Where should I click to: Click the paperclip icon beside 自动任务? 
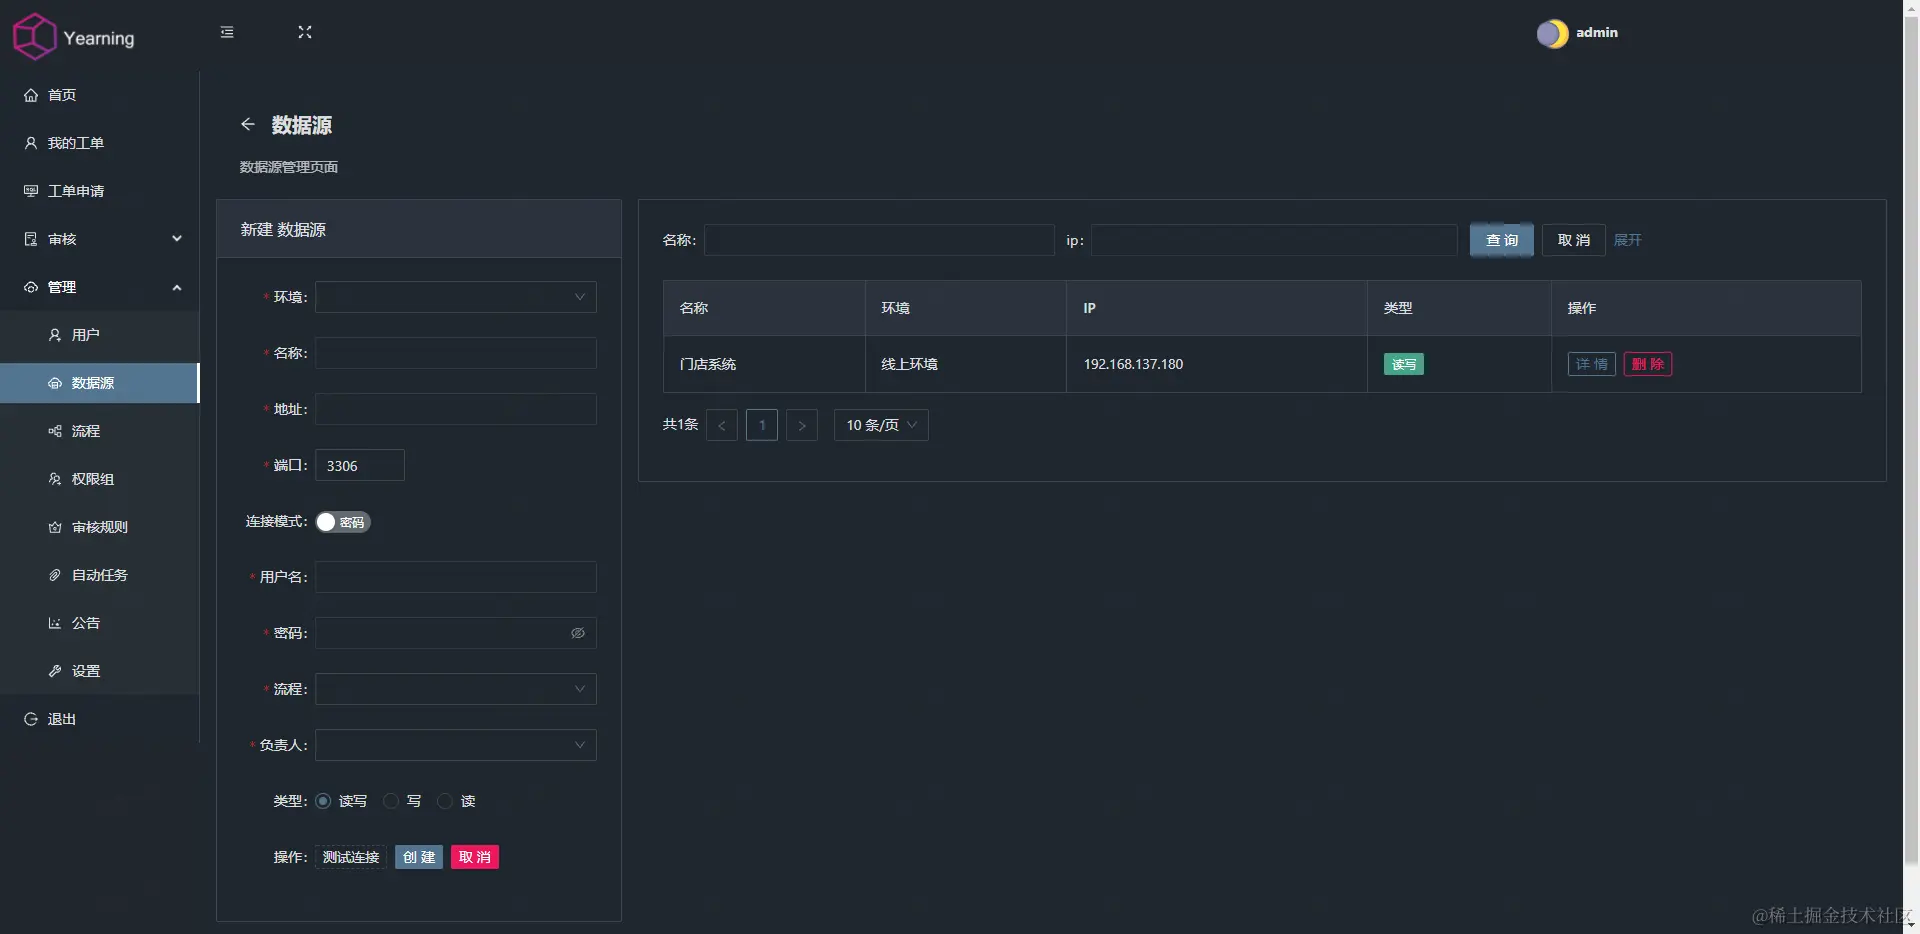pyautogui.click(x=55, y=575)
